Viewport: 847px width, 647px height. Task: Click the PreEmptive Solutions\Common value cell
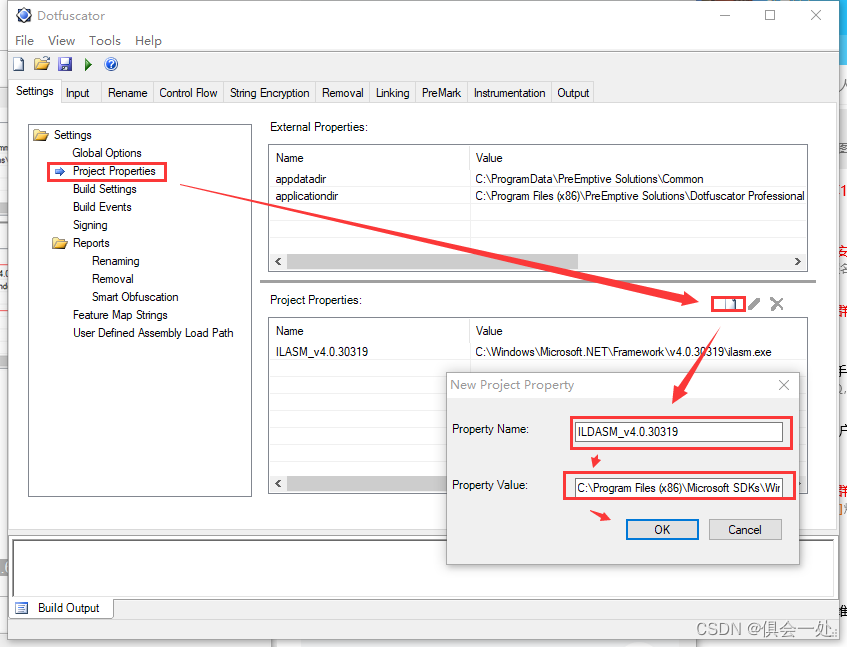pos(589,179)
